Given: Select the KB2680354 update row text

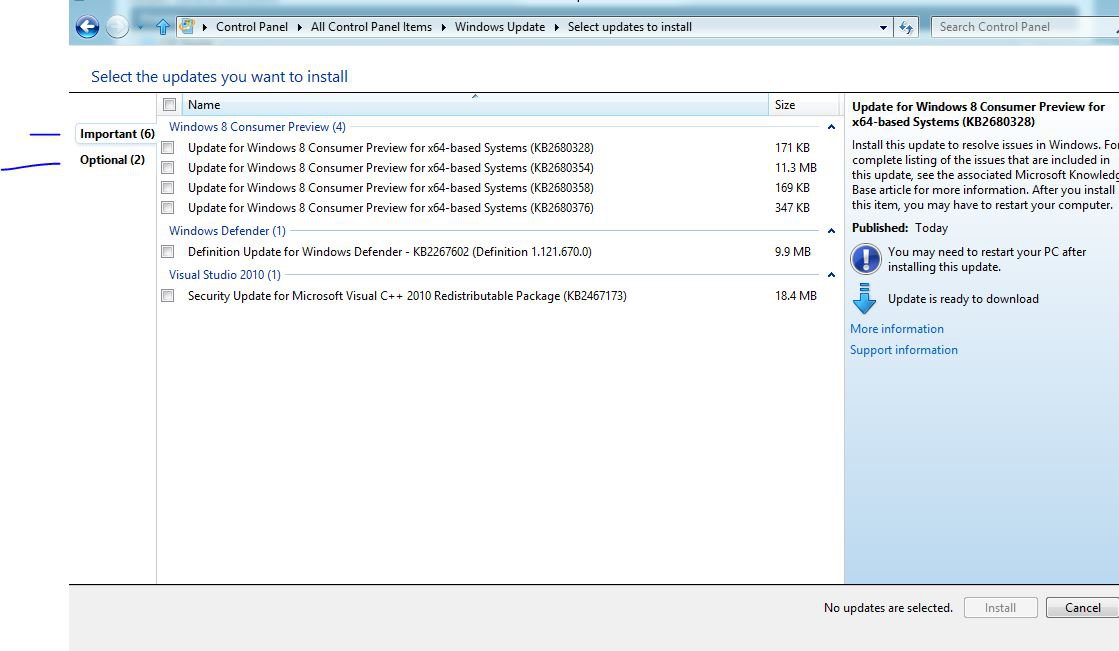Looking at the screenshot, I should click(x=390, y=168).
